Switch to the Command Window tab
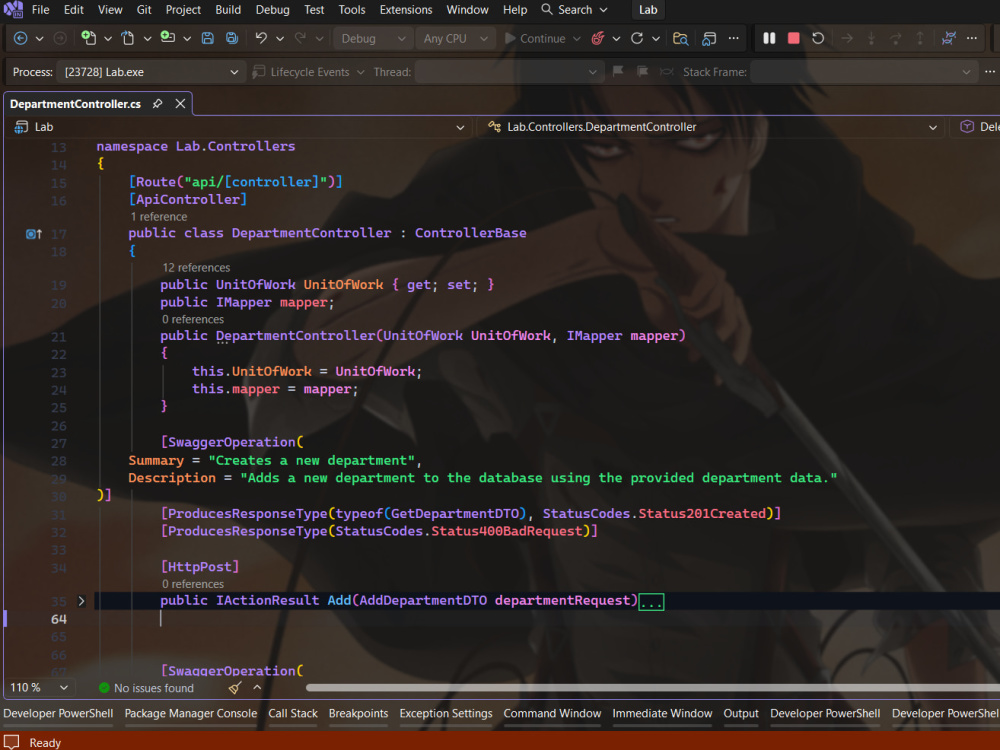Screen dimensions: 1000x750 552,714
